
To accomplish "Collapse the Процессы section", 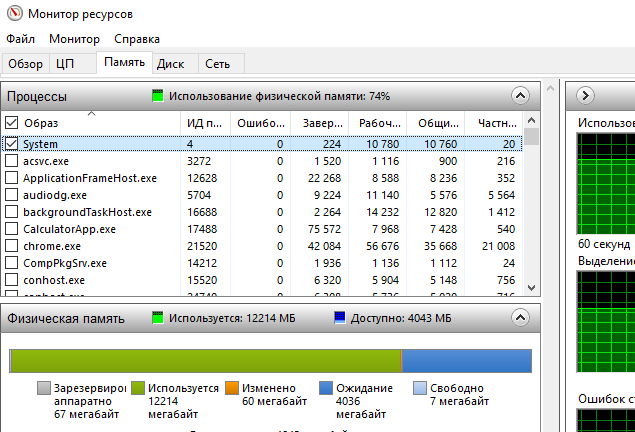I will pyautogui.click(x=520, y=96).
